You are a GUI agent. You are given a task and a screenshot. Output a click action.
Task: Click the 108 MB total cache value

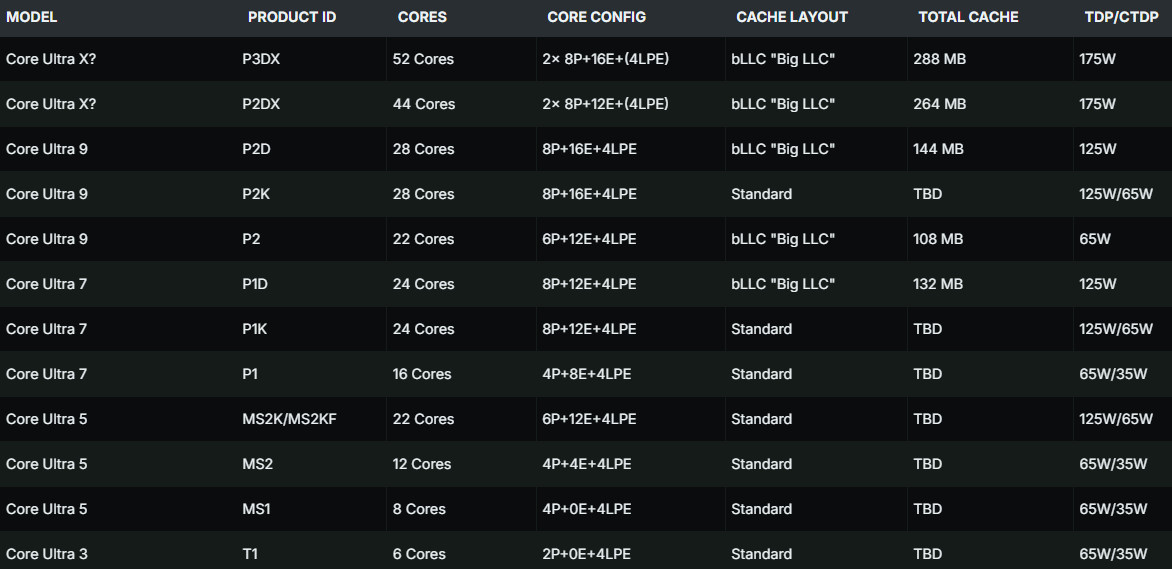(x=938, y=239)
